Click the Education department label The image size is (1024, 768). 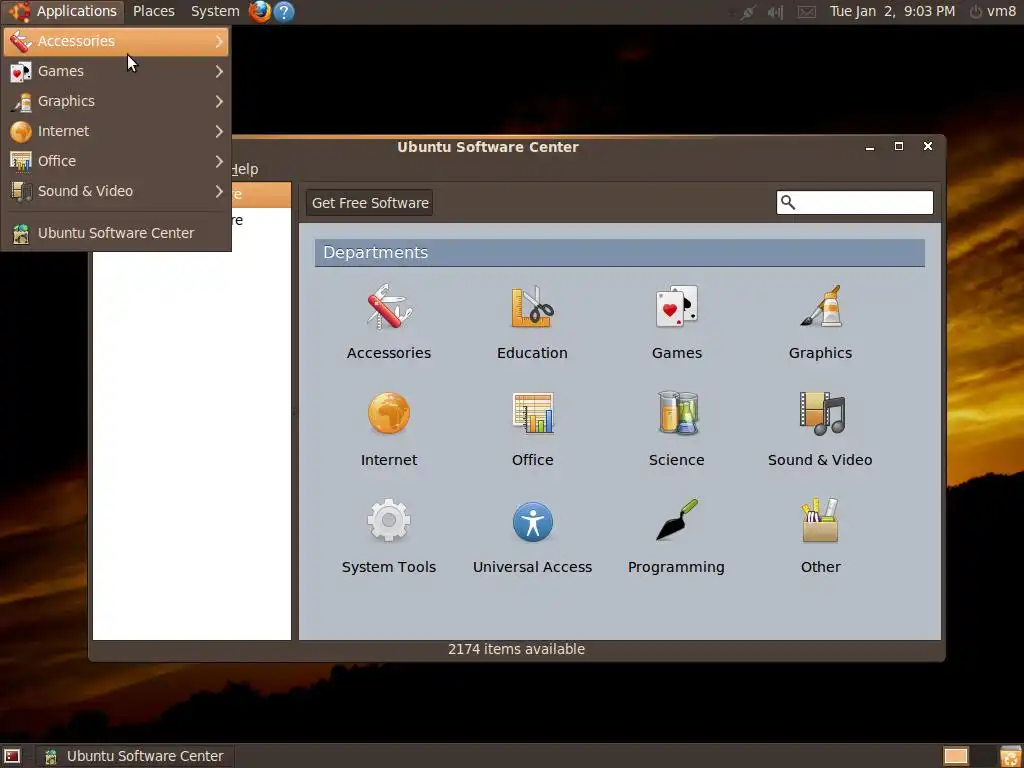tap(532, 353)
